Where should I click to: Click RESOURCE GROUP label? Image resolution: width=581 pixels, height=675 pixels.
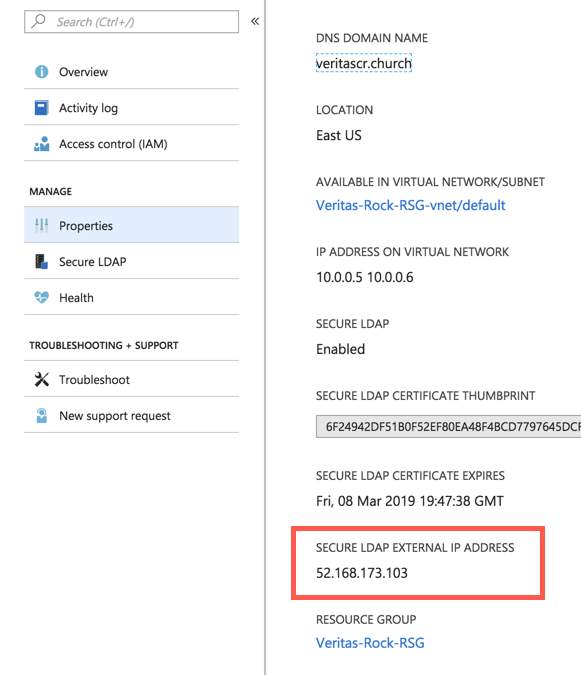366,619
